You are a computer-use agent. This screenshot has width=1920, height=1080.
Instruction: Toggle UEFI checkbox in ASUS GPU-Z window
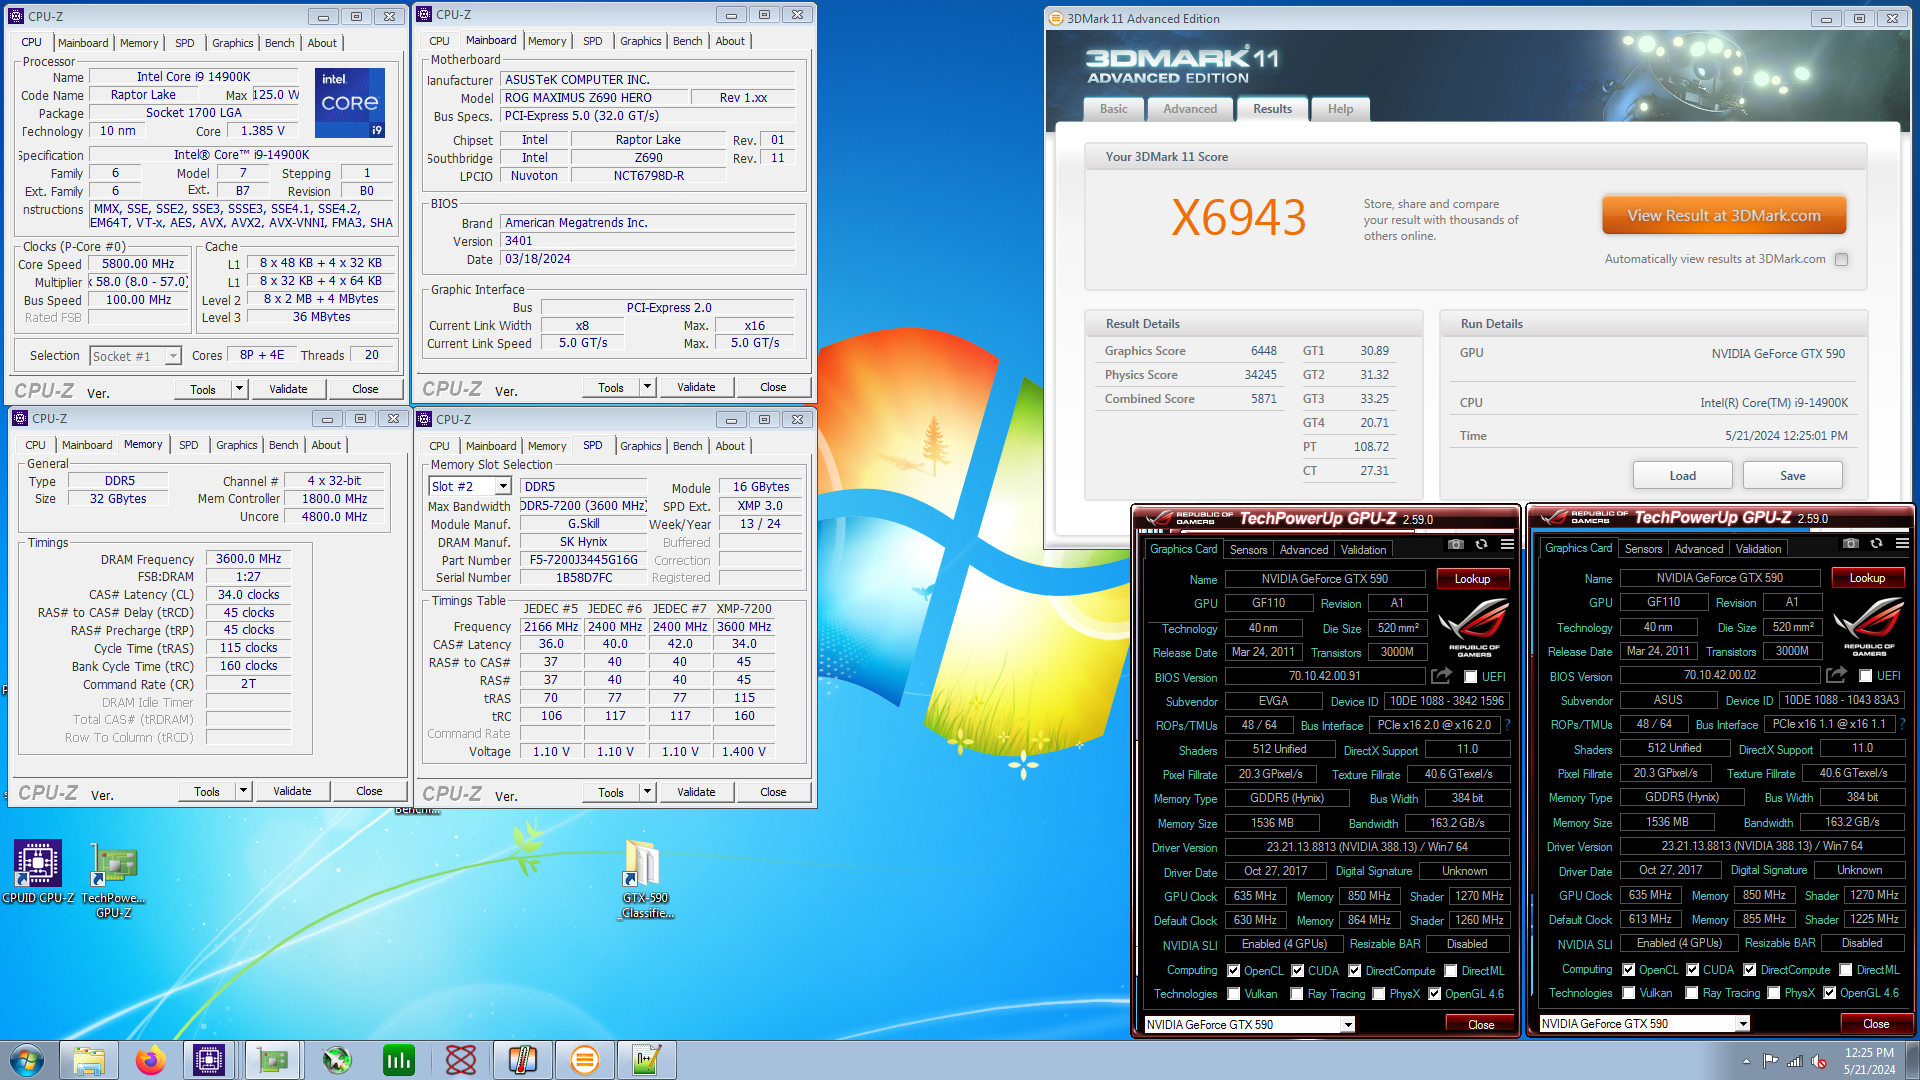point(1865,676)
